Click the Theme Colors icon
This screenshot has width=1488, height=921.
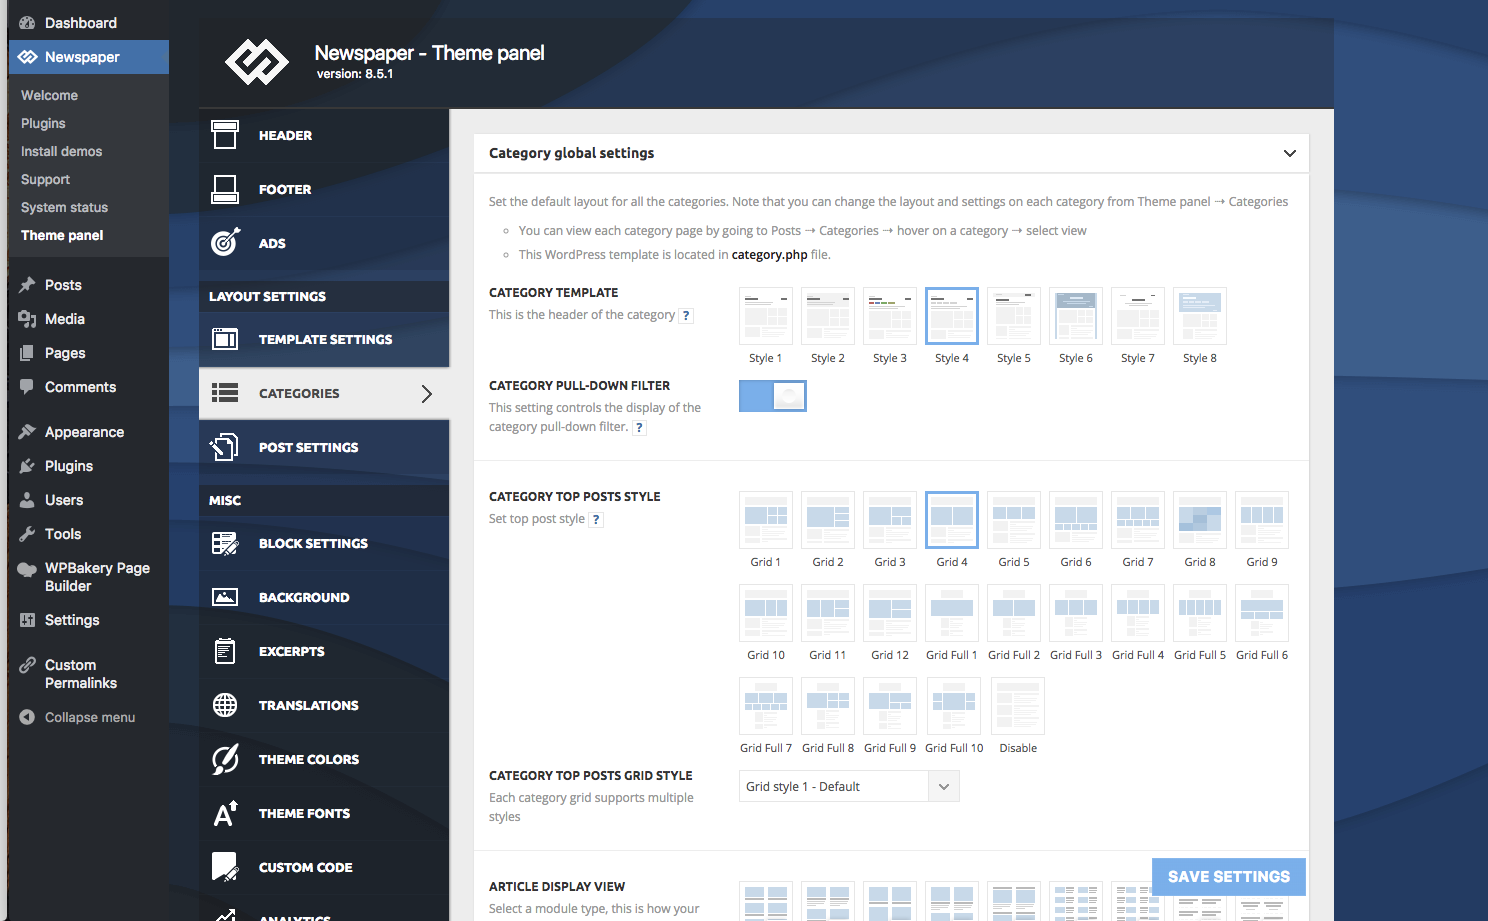(225, 759)
